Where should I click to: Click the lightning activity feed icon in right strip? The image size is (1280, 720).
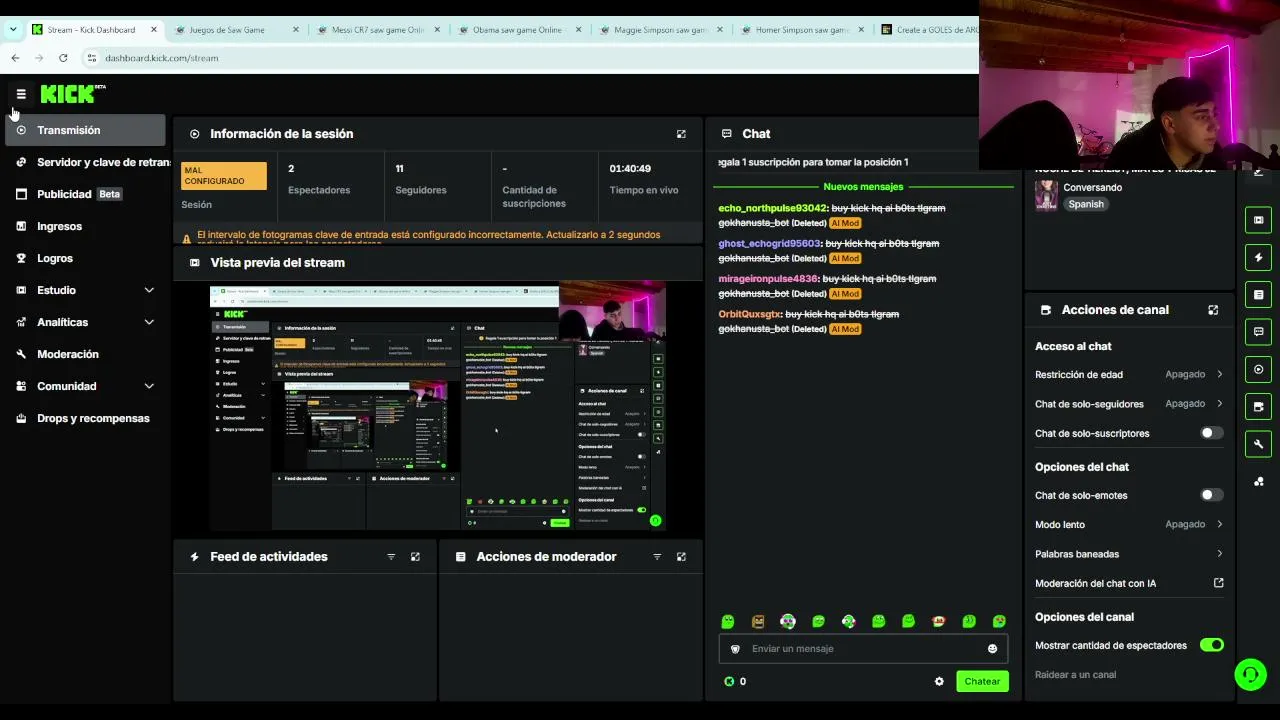[x=1259, y=257]
